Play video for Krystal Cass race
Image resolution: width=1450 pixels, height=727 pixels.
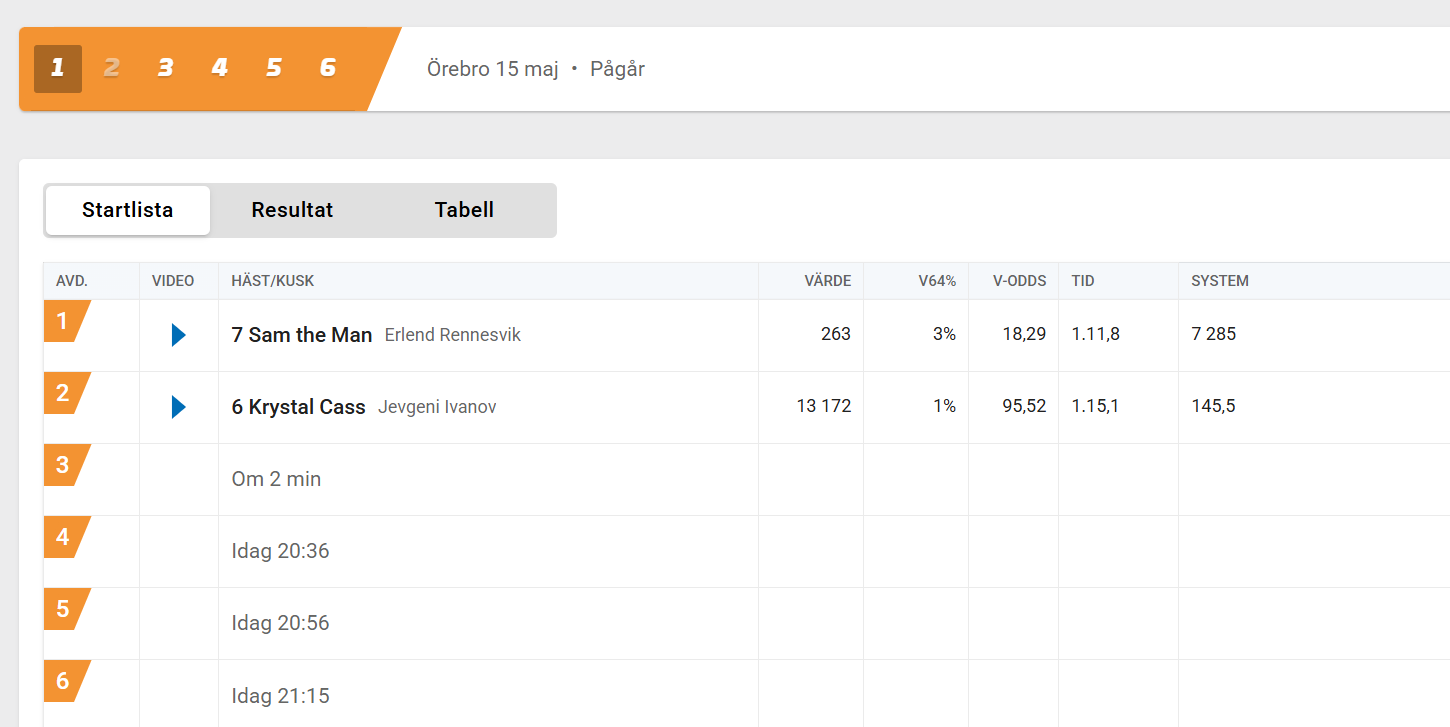(179, 407)
